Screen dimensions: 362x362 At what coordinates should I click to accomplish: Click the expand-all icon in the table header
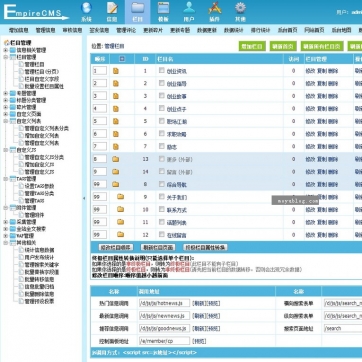point(122,59)
